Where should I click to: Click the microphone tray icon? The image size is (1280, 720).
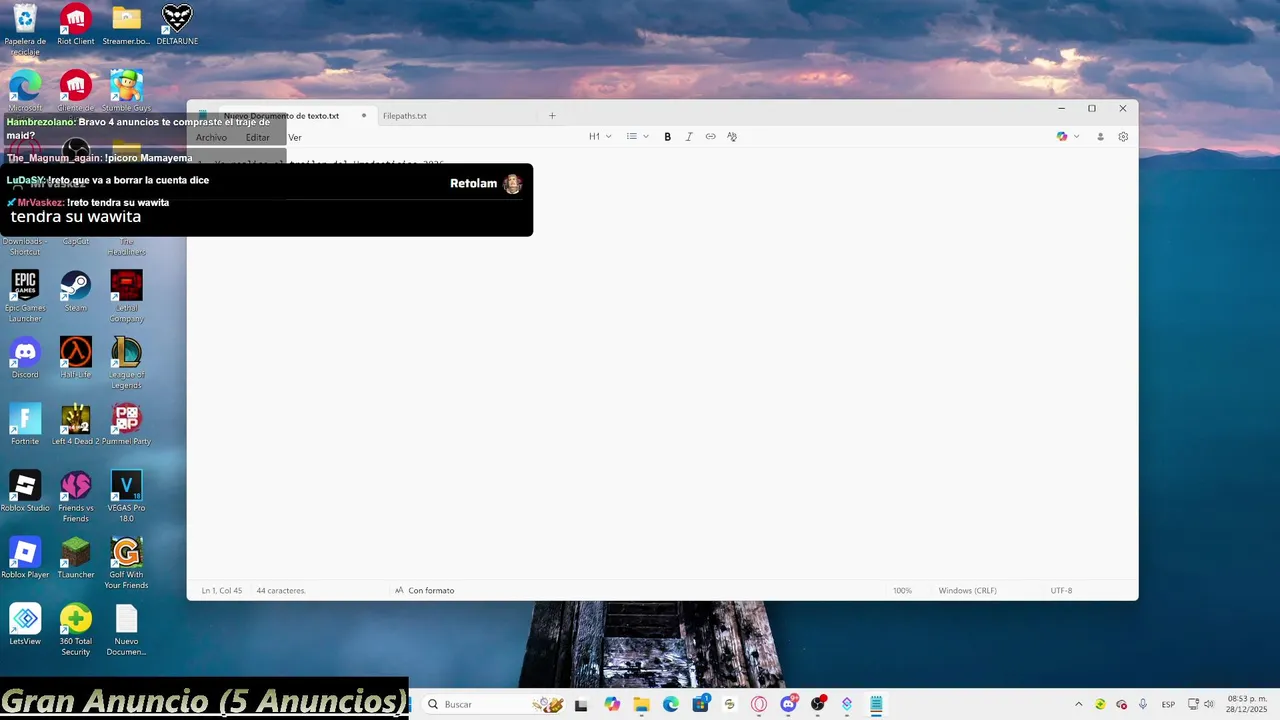[x=1142, y=704]
